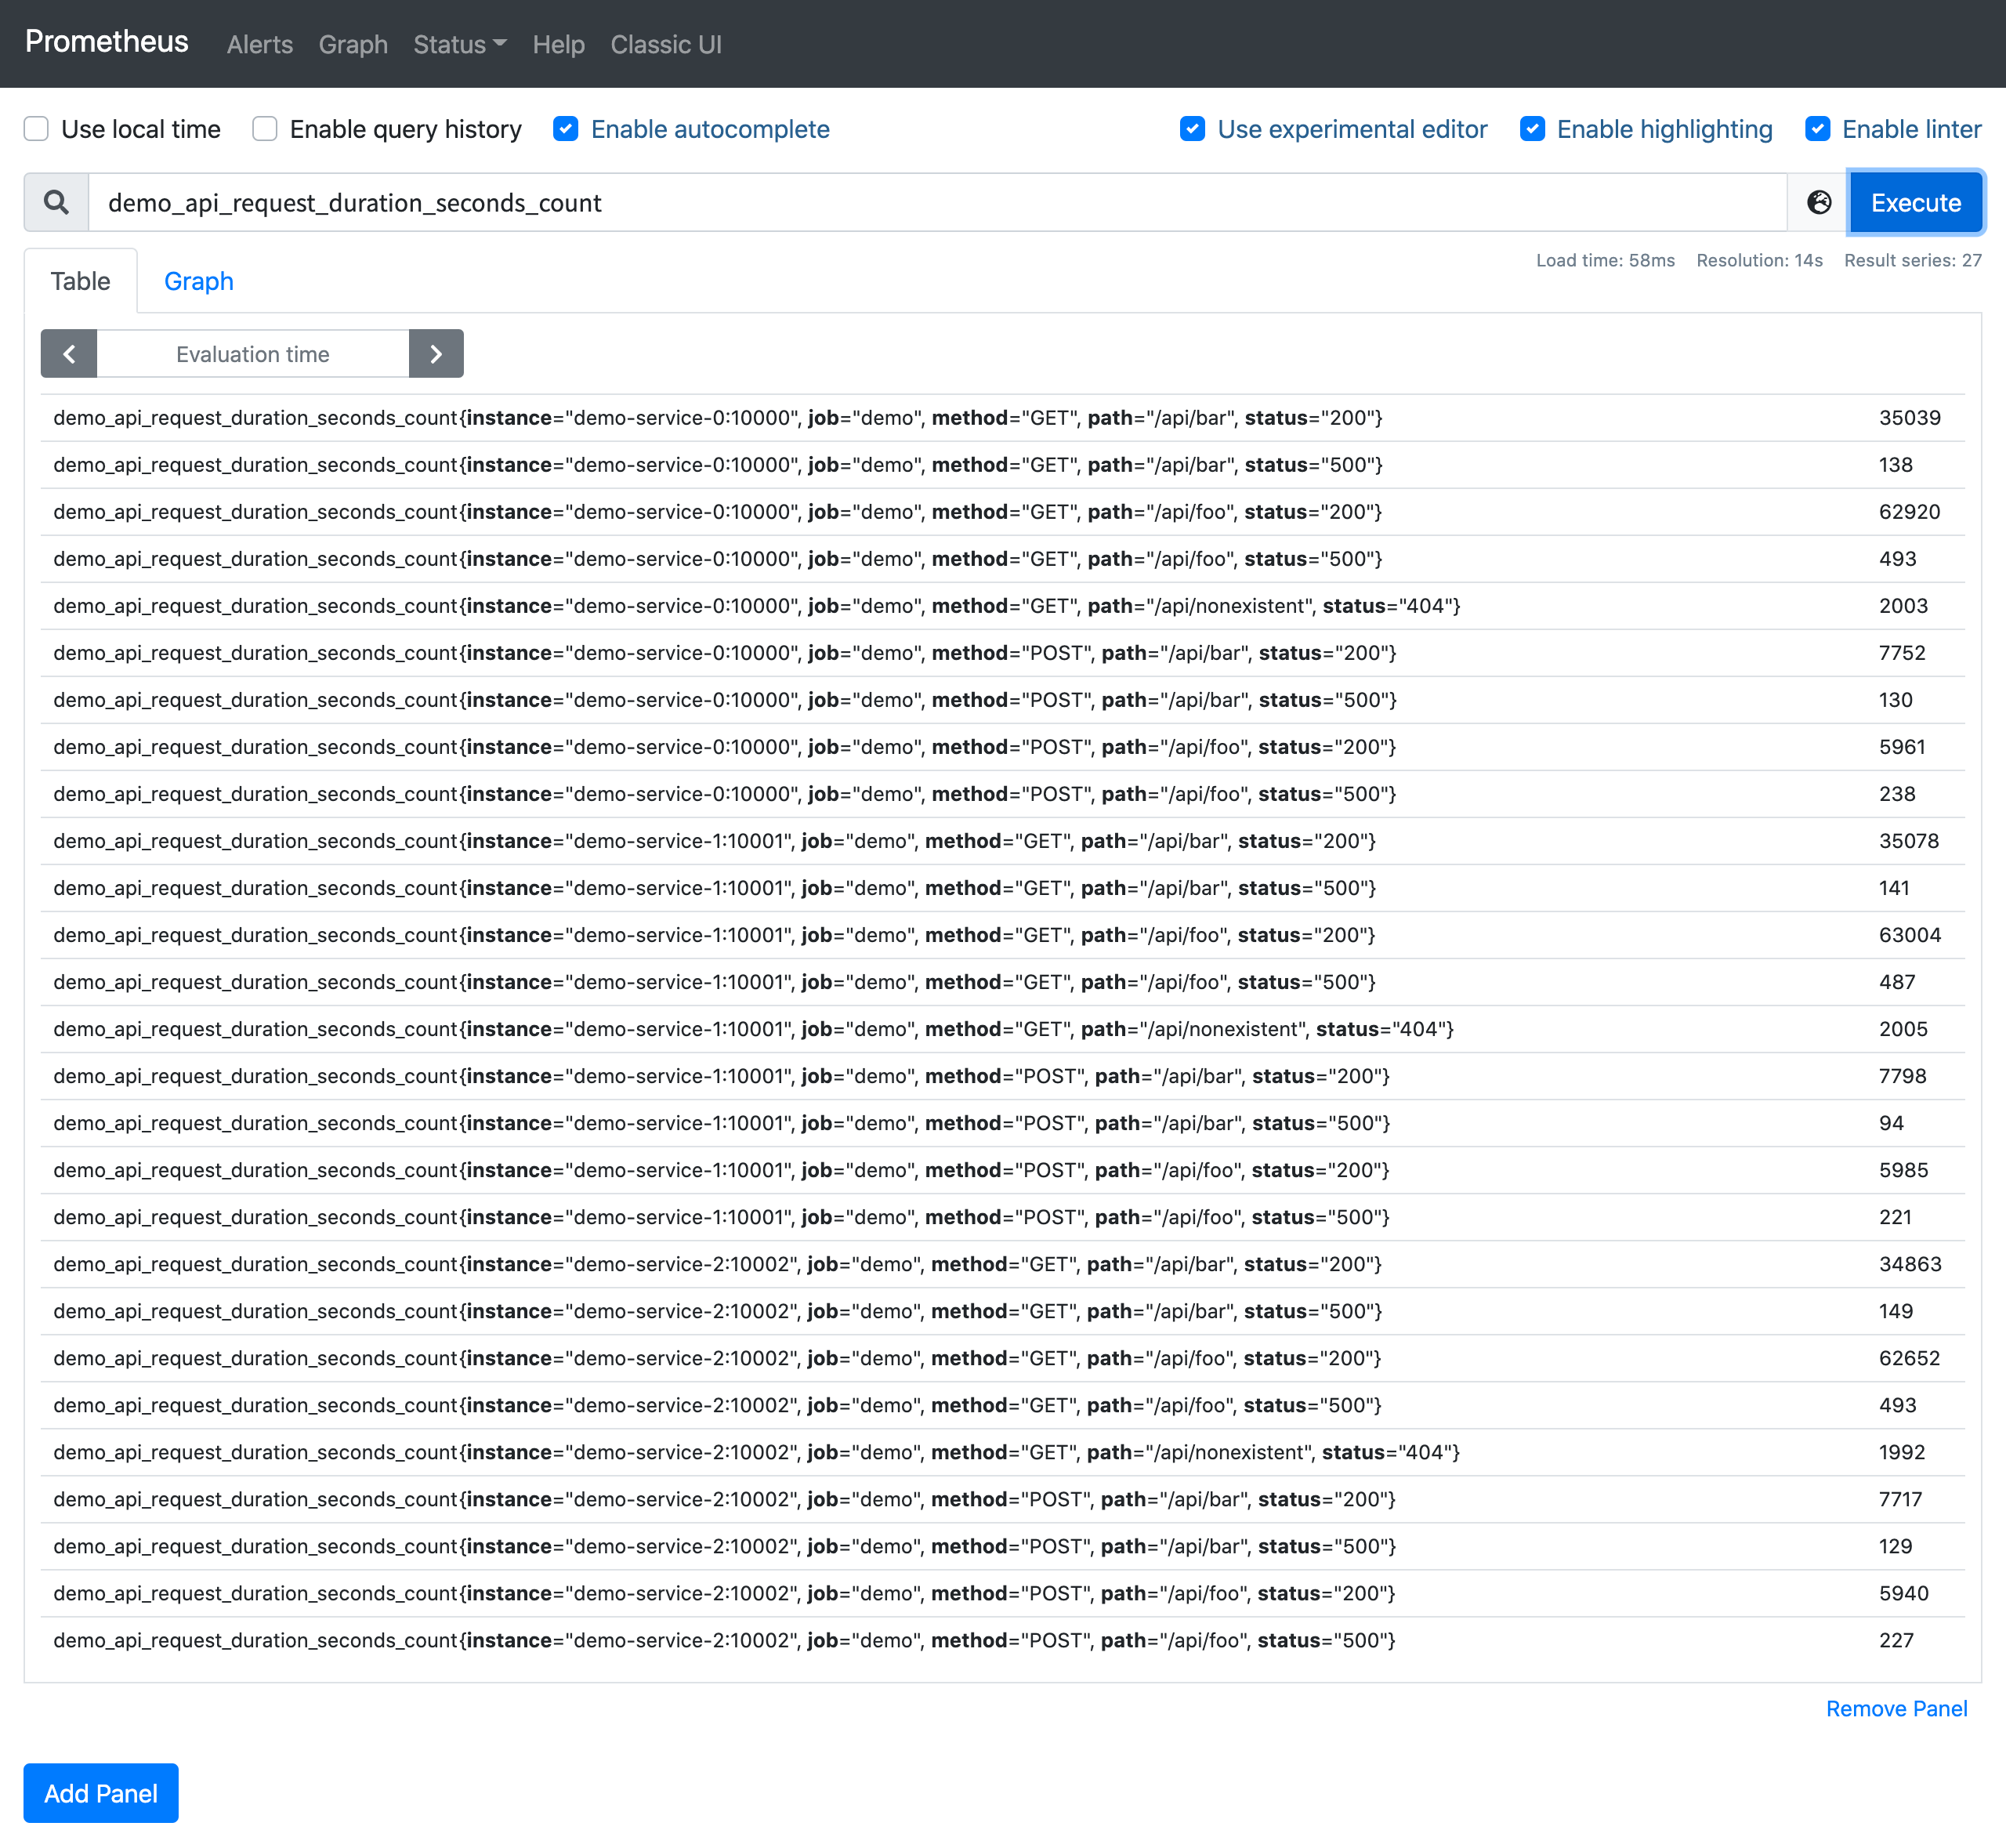Screen dimensions: 2006x1848
Task: Click the Execute button
Action: click(1916, 203)
